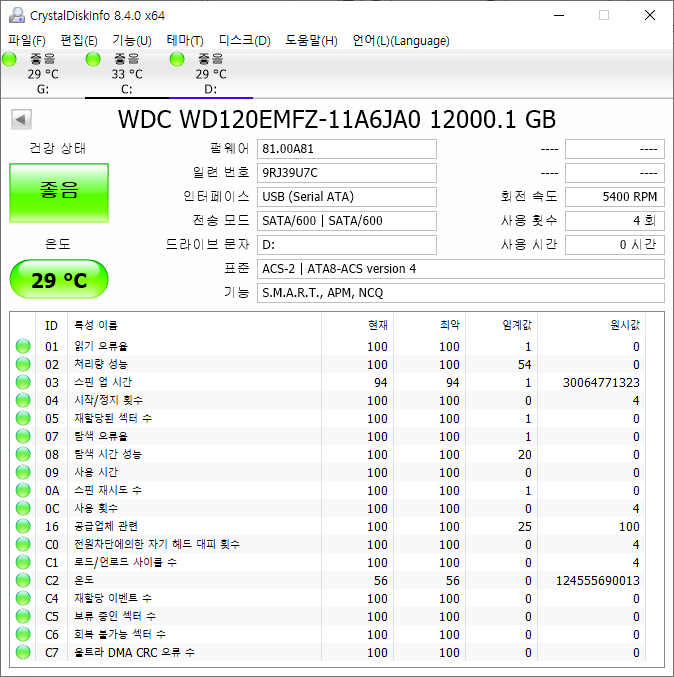Minimize the CrystalDiskInfo window

pyautogui.click(x=559, y=16)
